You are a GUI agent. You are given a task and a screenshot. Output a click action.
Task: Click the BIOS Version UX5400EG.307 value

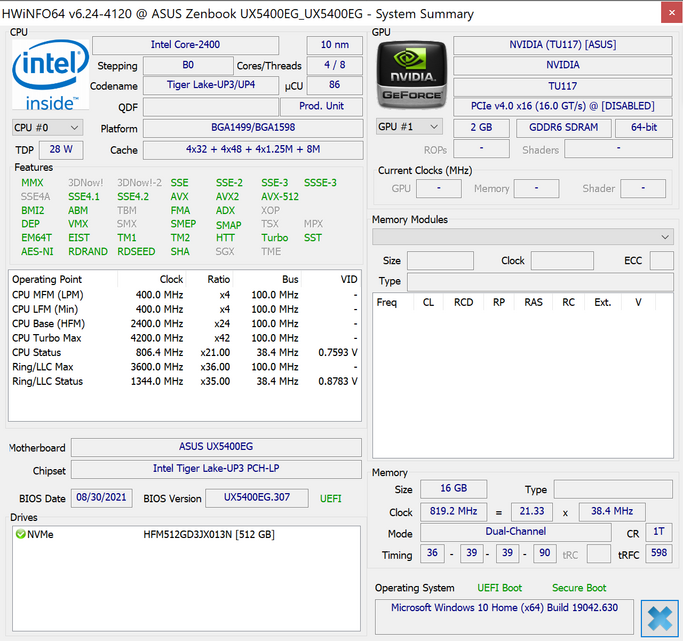pos(257,498)
